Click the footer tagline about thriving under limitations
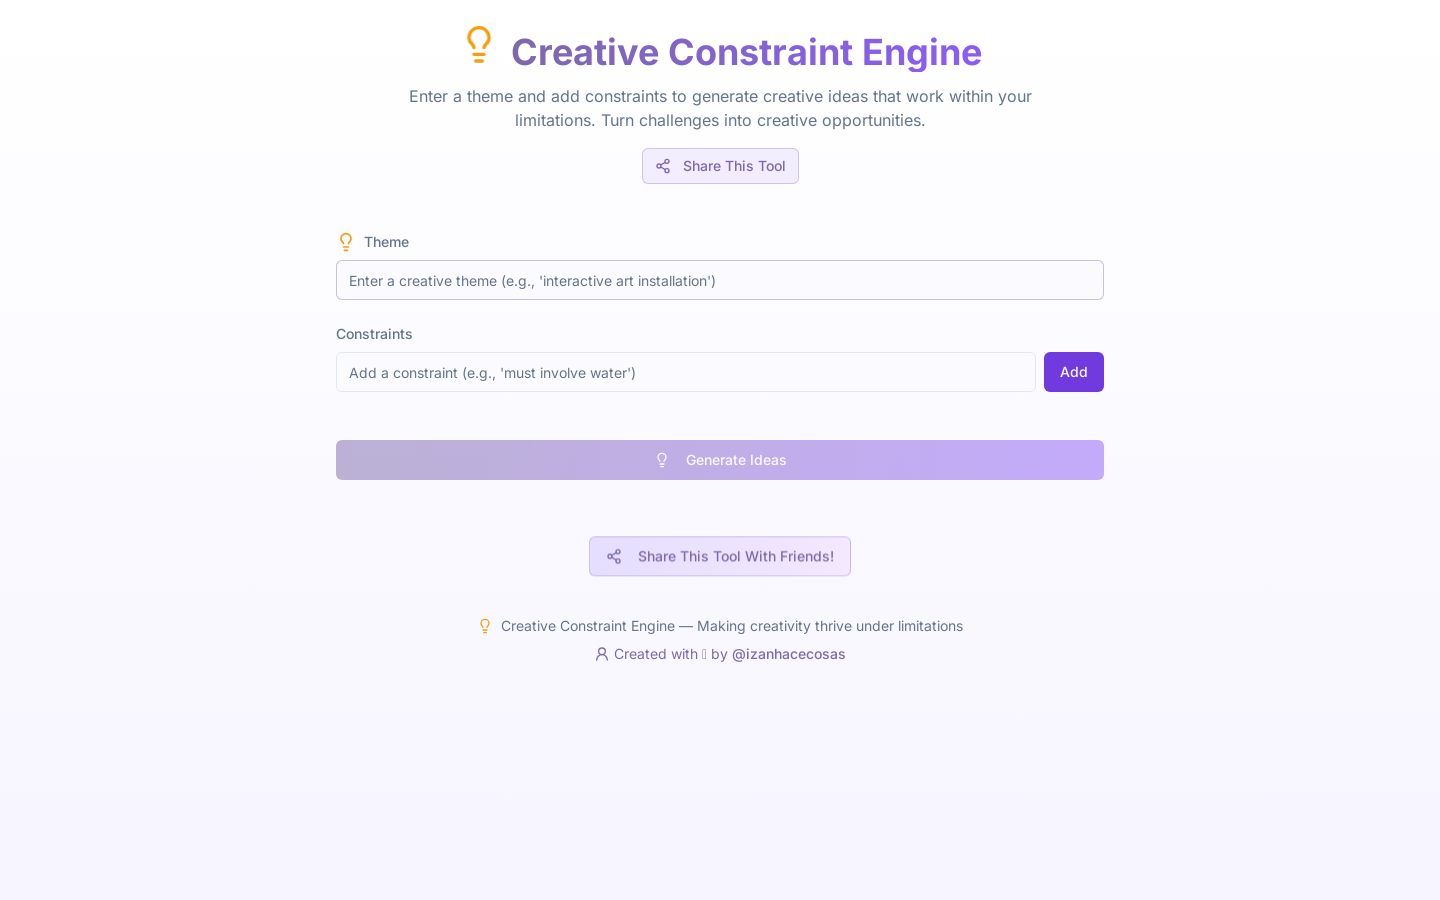This screenshot has width=1440, height=900. point(732,626)
